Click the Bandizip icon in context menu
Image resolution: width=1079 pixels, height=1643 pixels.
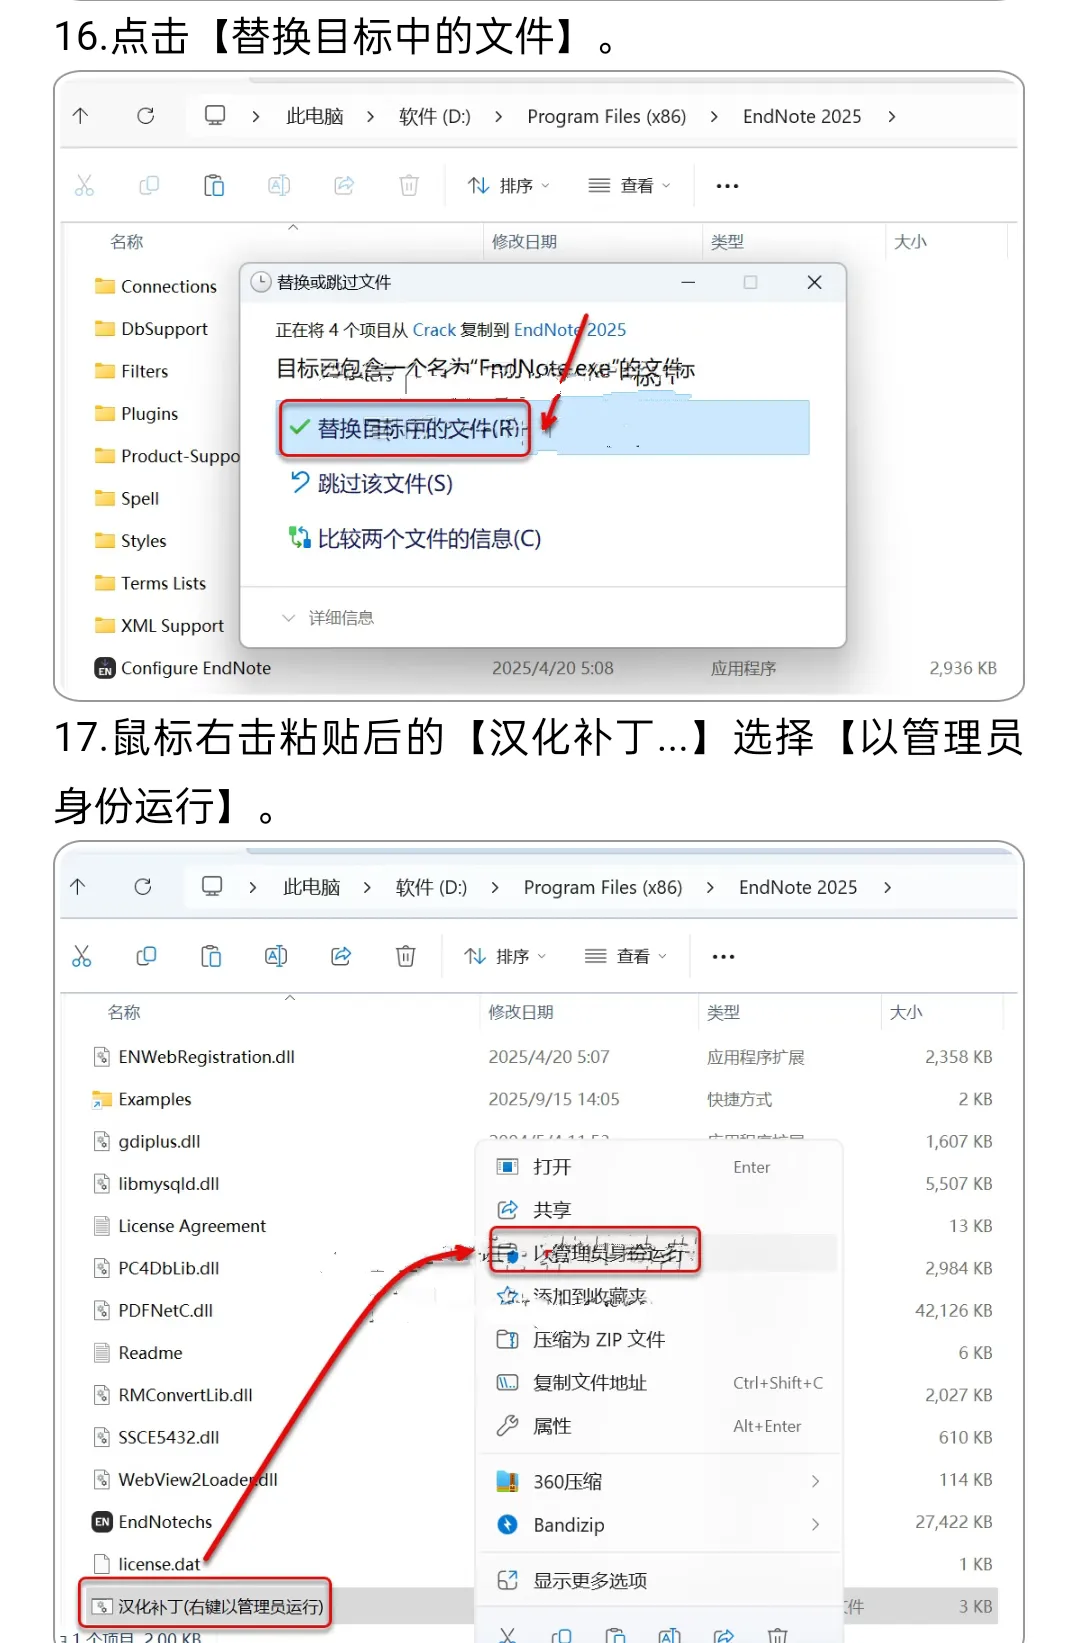coord(508,1525)
